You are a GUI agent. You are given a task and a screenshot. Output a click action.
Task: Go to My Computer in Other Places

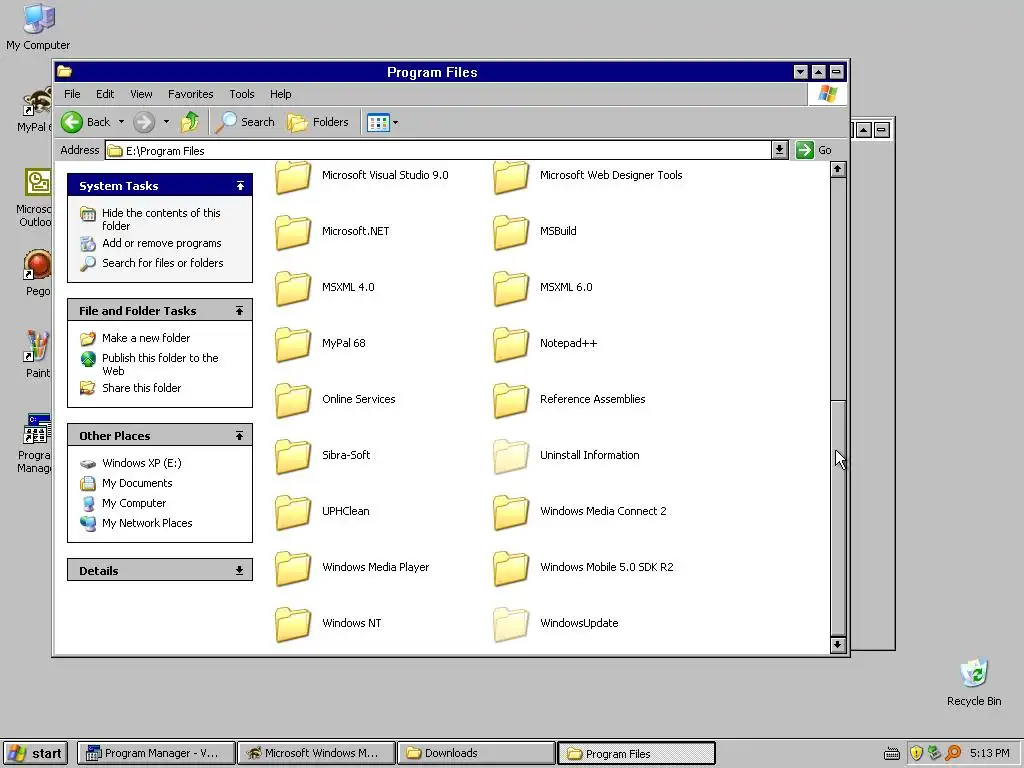(134, 504)
